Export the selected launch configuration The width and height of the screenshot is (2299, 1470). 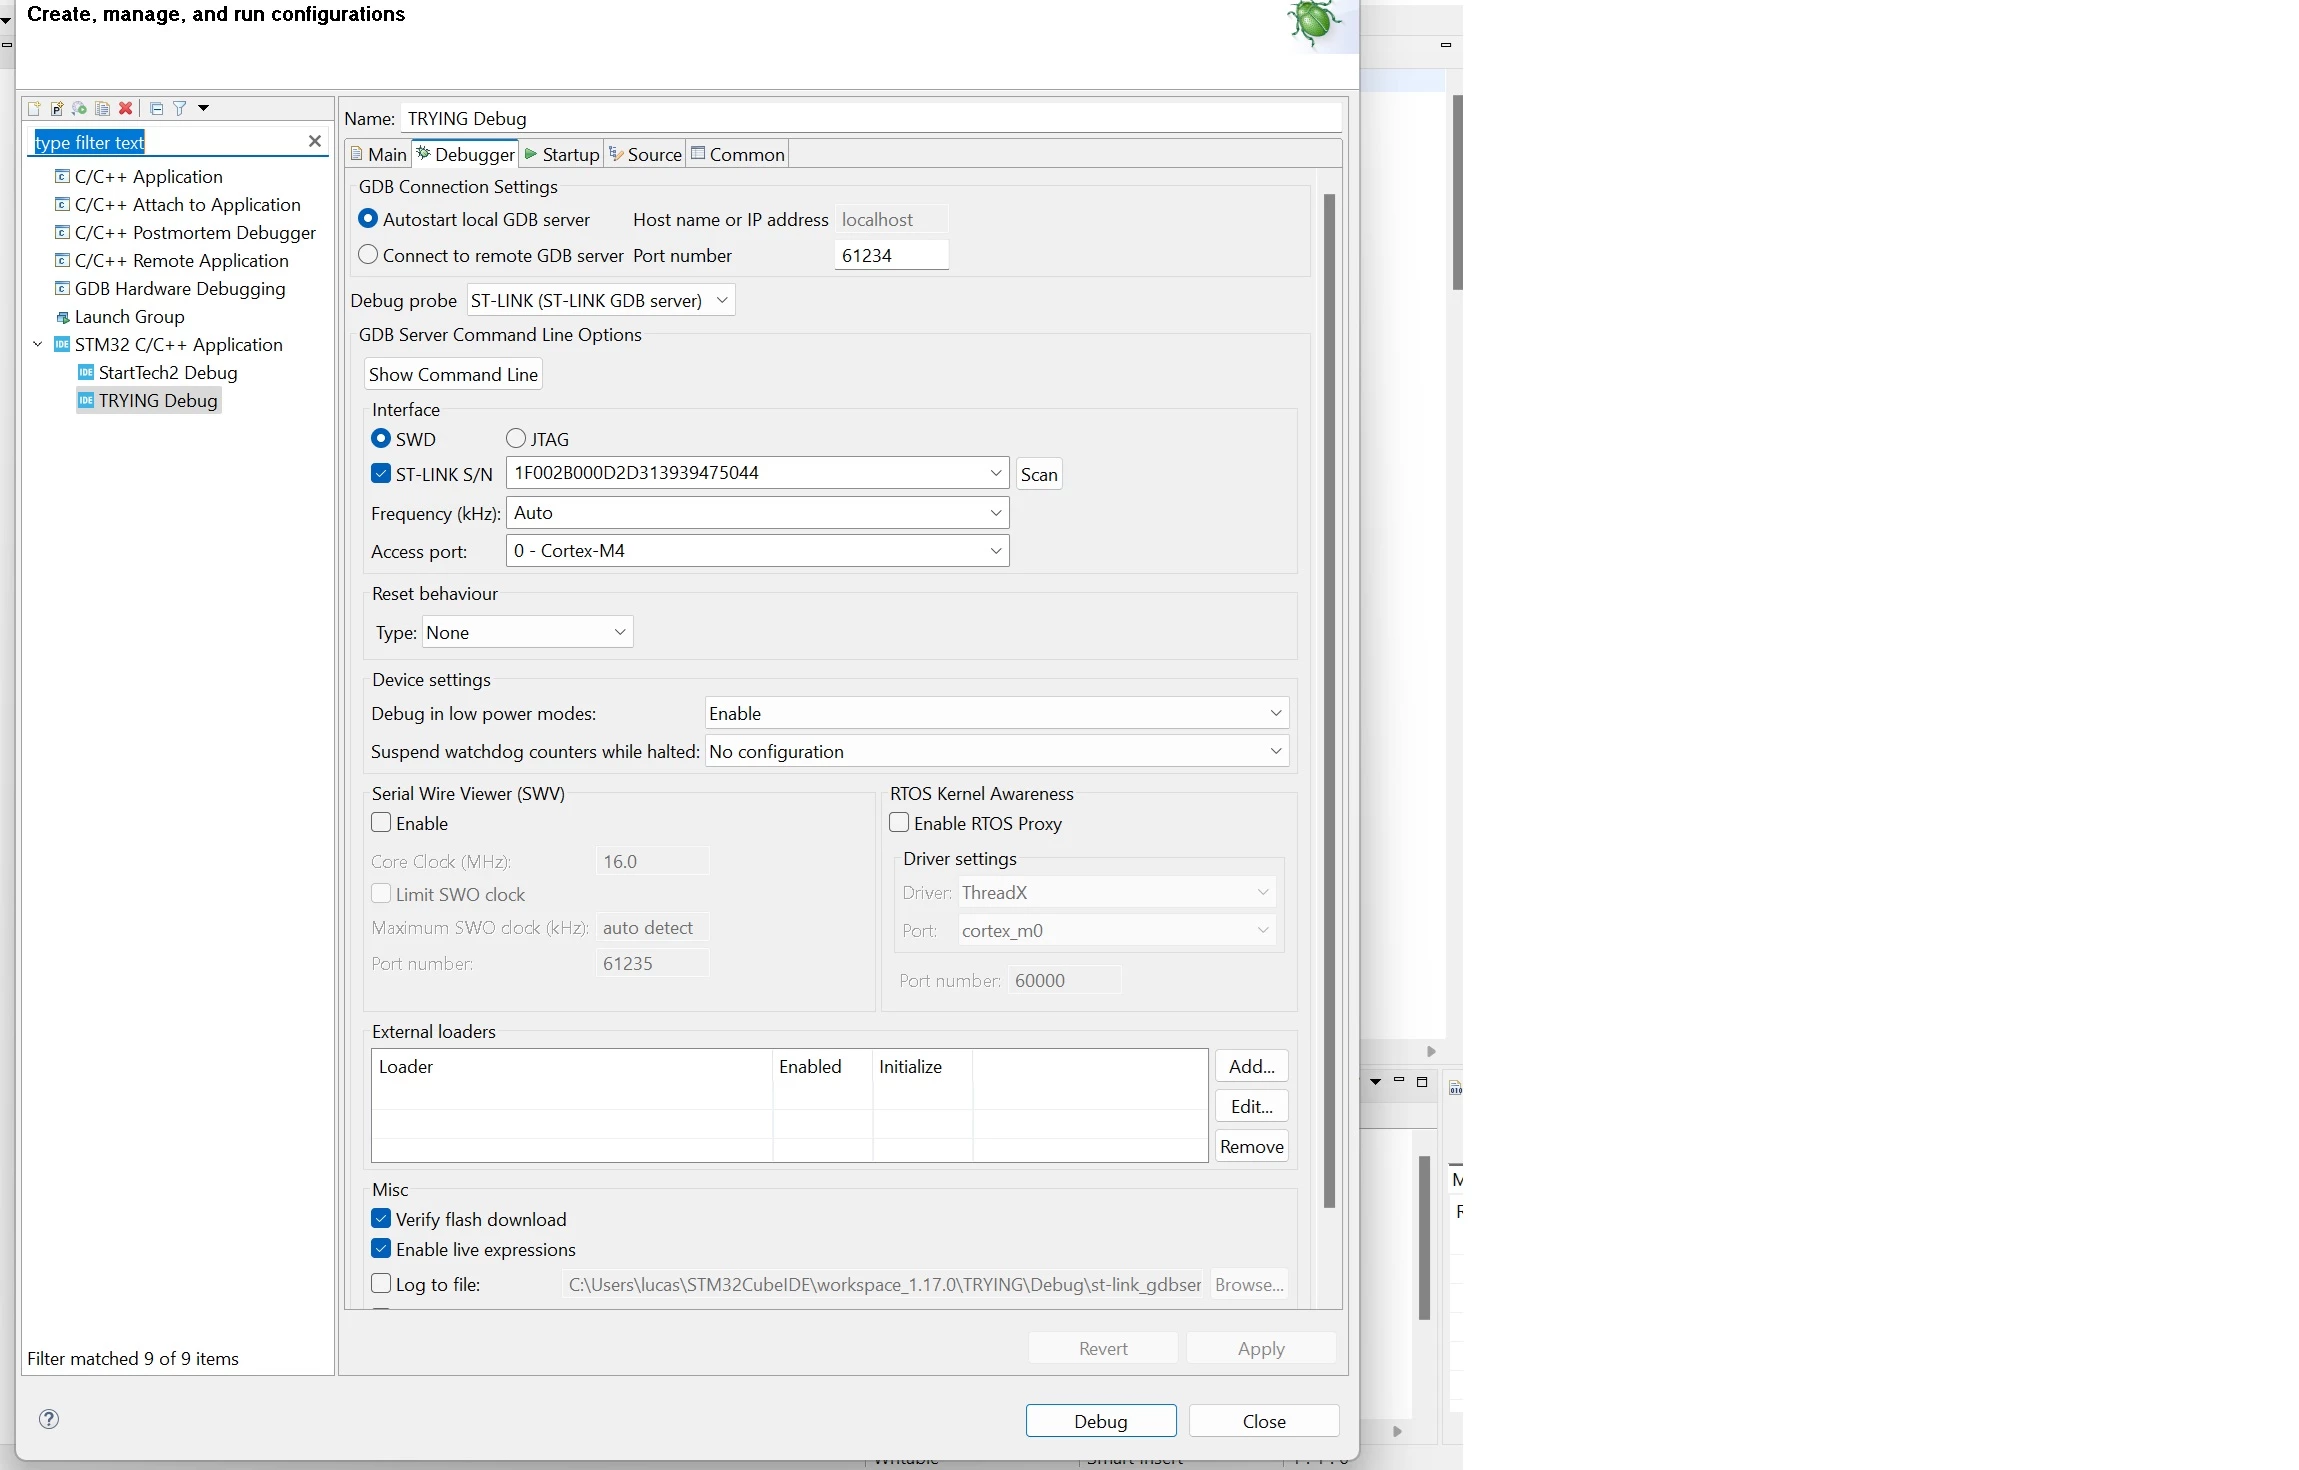click(80, 108)
